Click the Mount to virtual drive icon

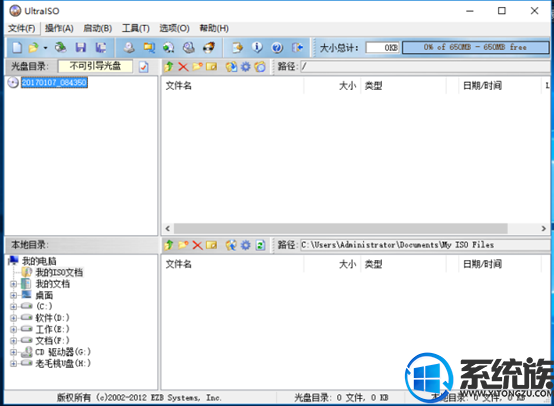coord(189,47)
